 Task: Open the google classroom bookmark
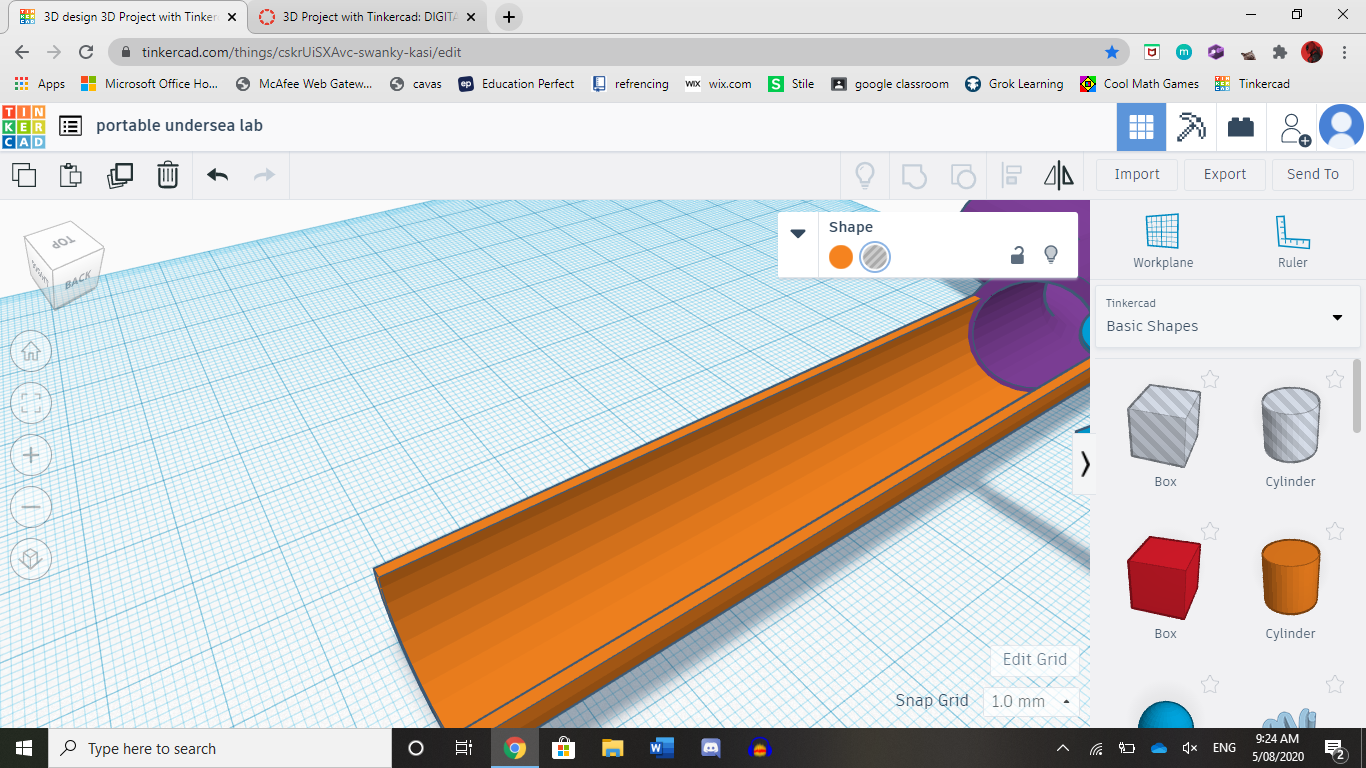[890, 84]
